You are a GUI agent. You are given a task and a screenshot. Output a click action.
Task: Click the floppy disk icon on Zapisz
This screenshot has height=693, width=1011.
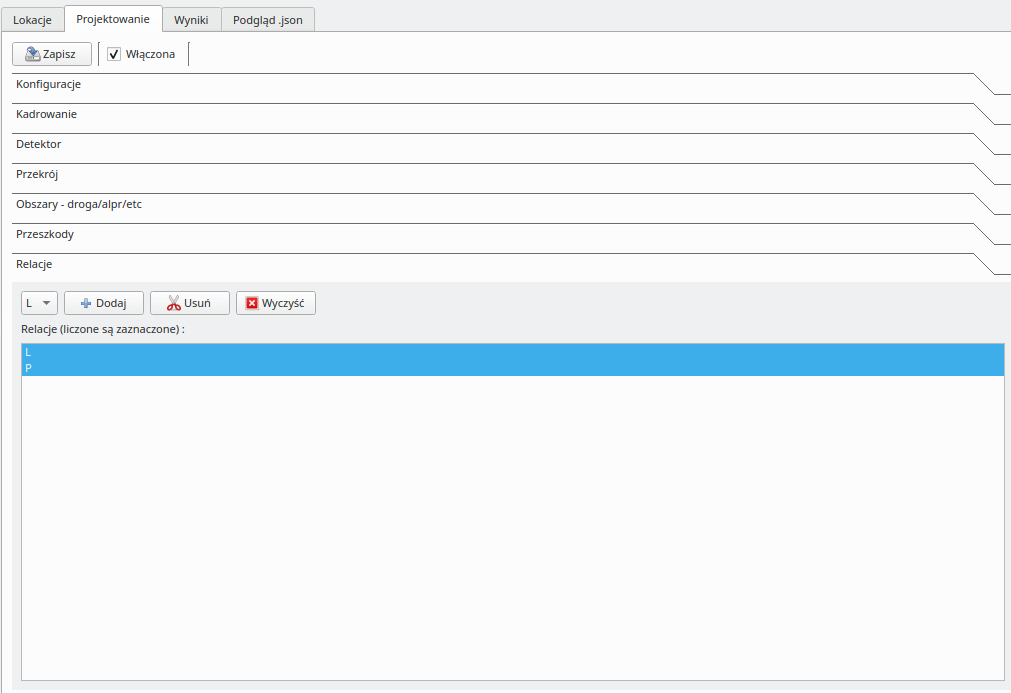click(32, 54)
